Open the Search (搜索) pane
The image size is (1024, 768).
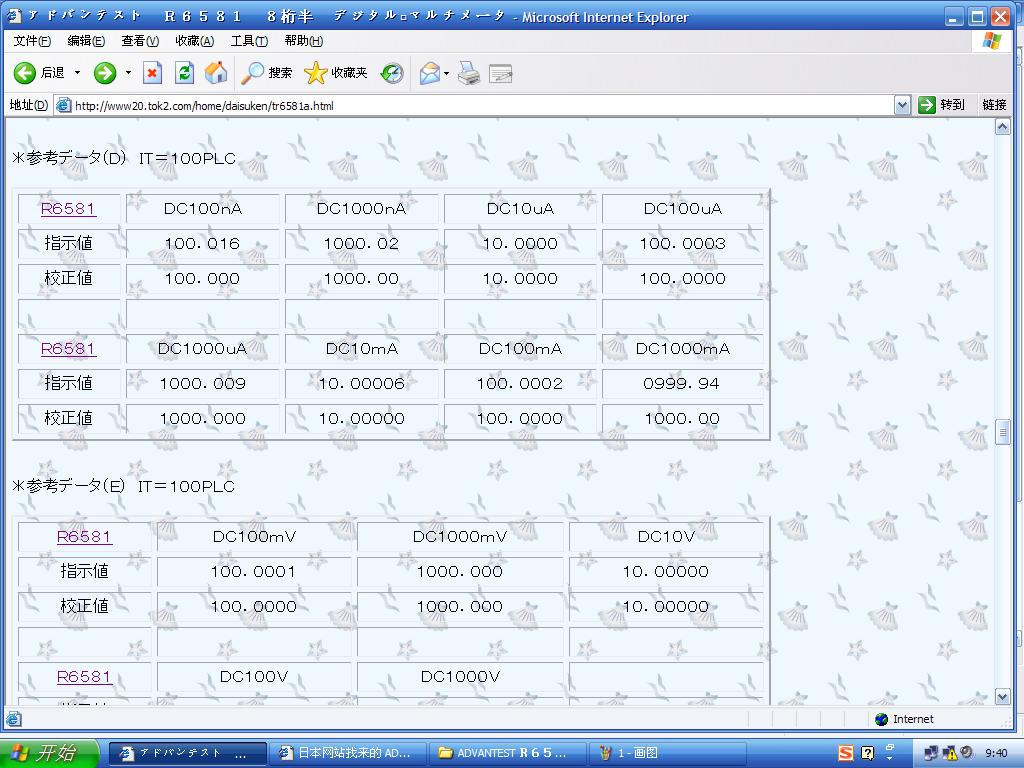click(x=266, y=73)
